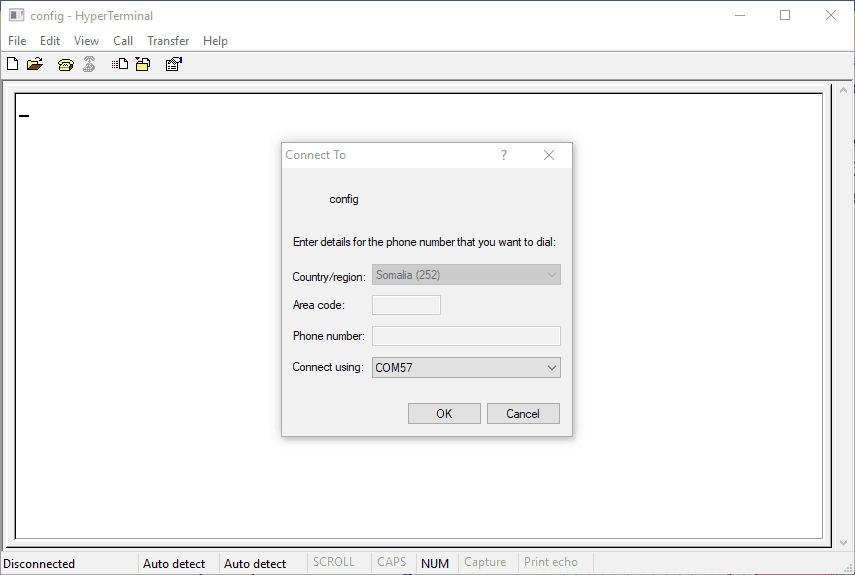Open the File menu

(x=17, y=41)
